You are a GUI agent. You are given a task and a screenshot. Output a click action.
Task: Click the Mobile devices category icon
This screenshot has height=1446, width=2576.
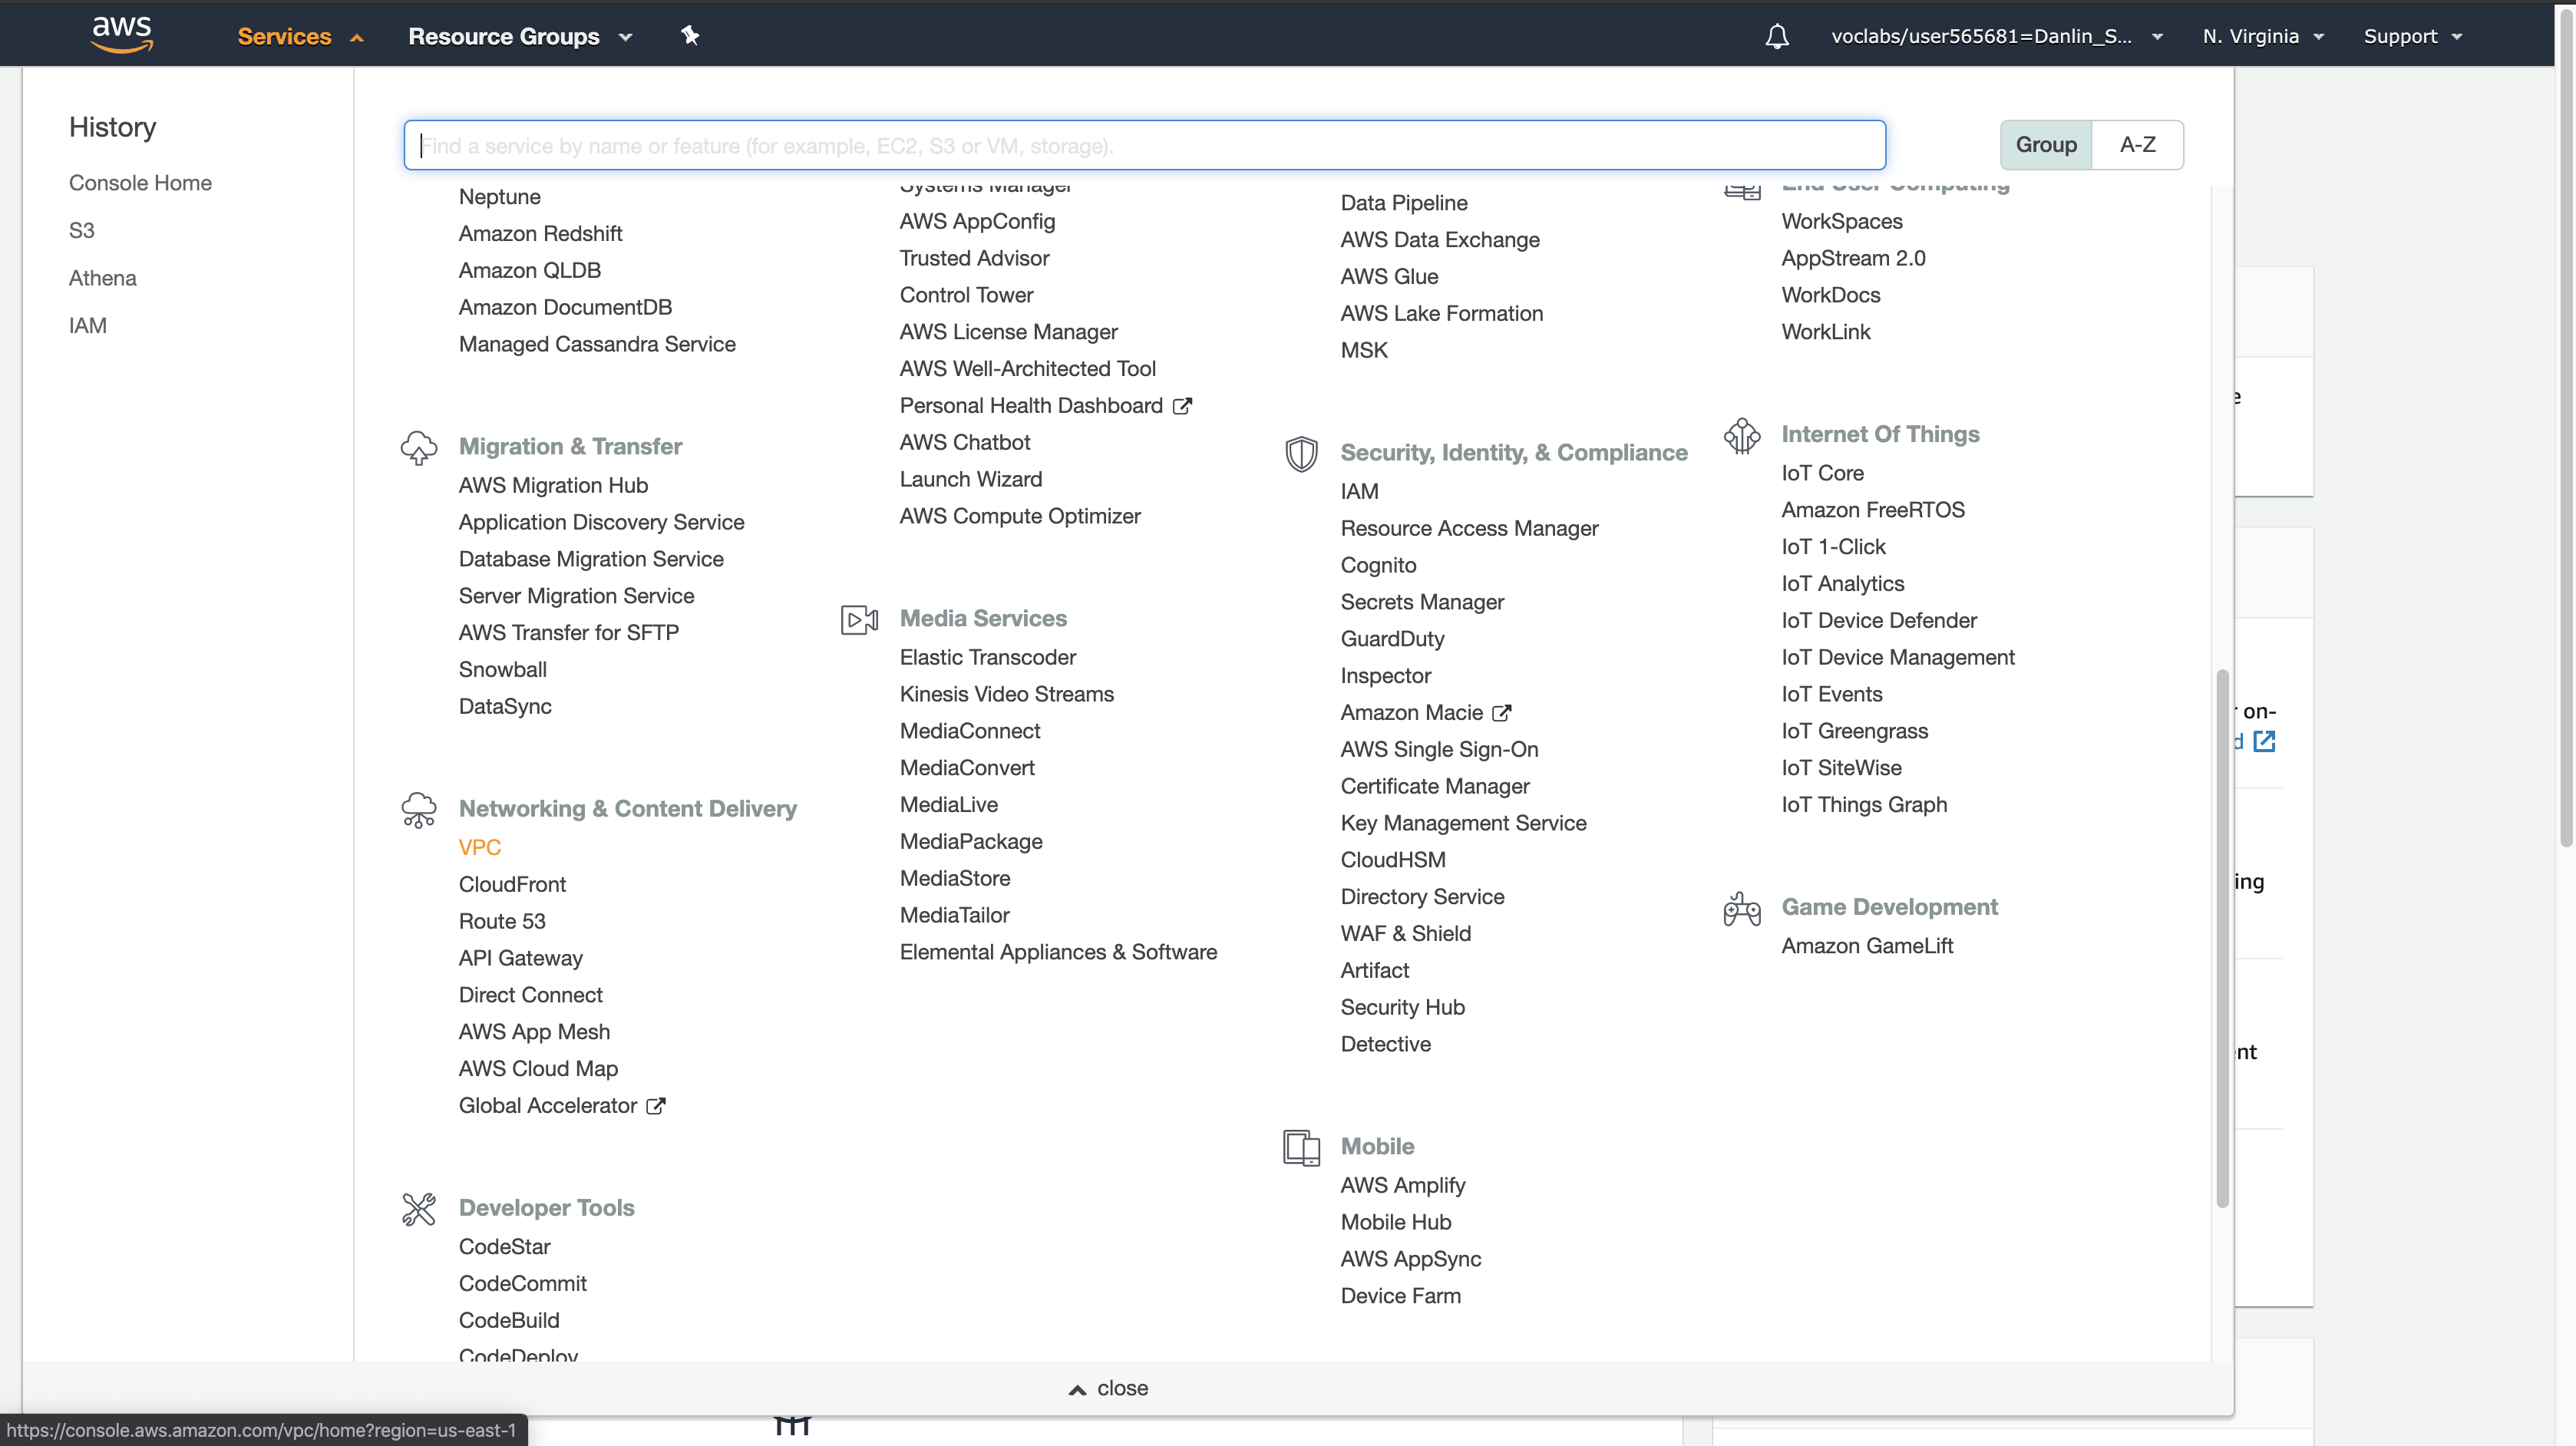[x=1301, y=1147]
